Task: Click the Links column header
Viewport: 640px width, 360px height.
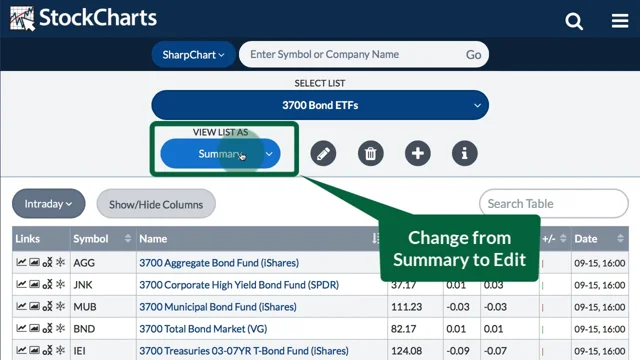Action: tap(41, 238)
